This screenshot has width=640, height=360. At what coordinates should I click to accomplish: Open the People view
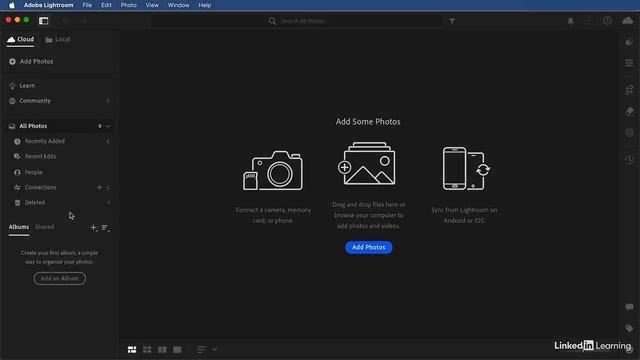tap(28, 172)
